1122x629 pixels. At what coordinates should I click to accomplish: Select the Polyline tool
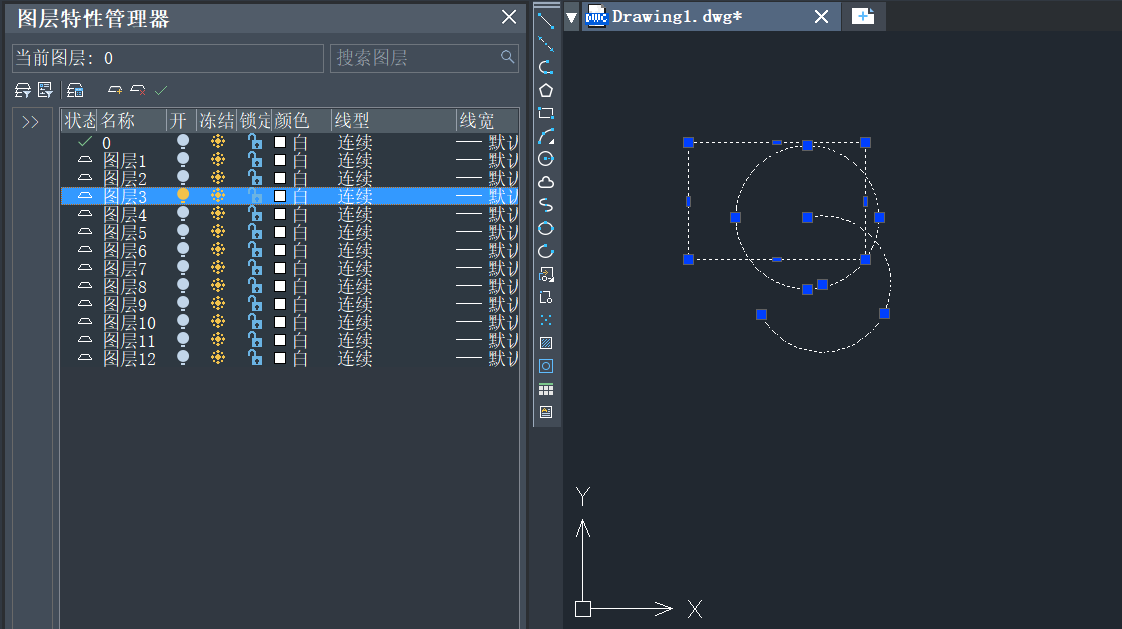(x=546, y=67)
